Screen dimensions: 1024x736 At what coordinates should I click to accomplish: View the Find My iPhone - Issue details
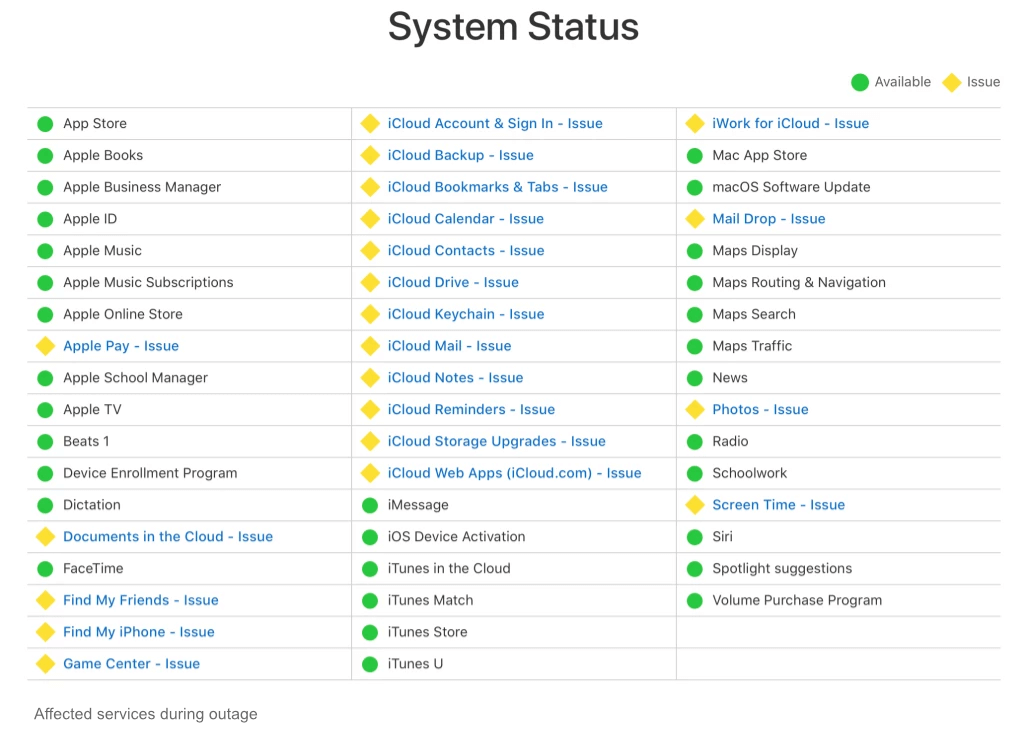[138, 632]
